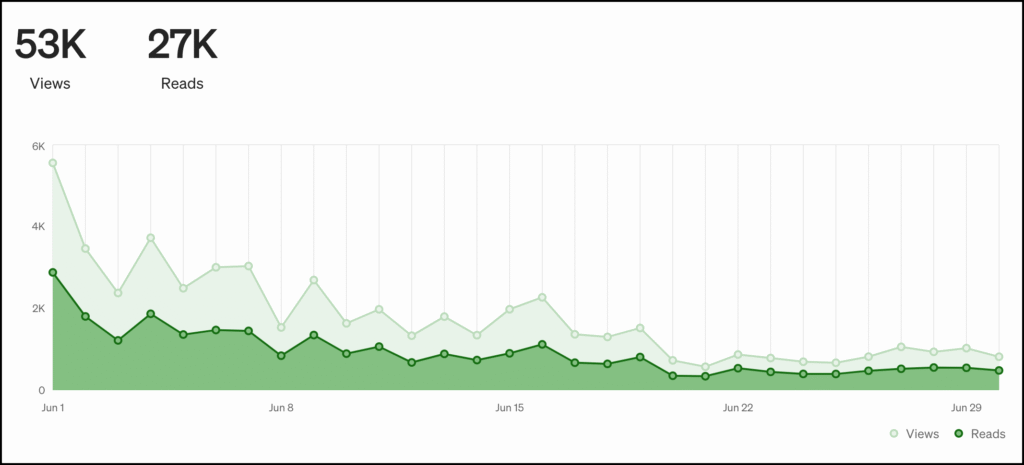Click the Jun 8 x-axis label

tap(281, 407)
